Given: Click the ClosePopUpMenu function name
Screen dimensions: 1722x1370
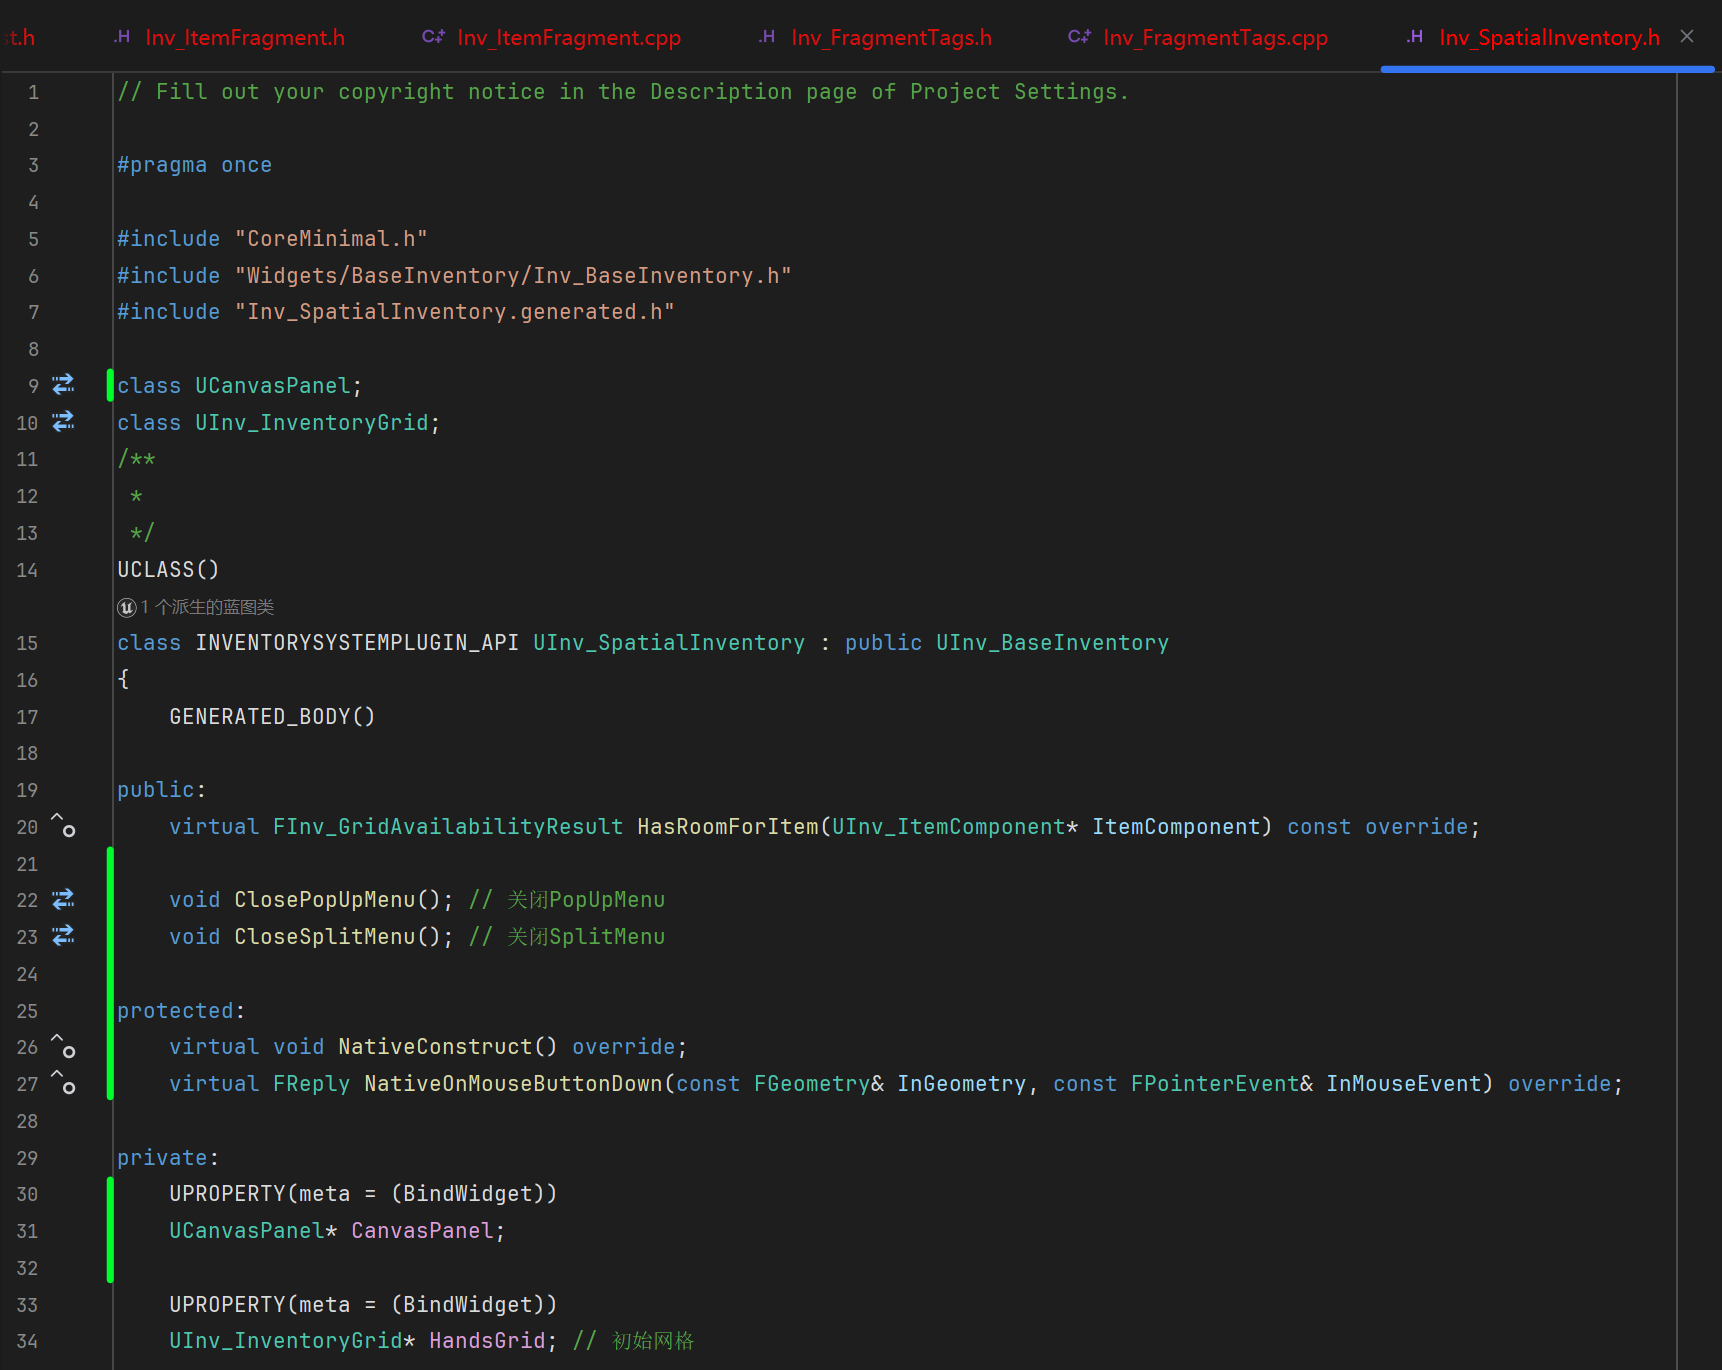Looking at the screenshot, I should click(x=325, y=900).
